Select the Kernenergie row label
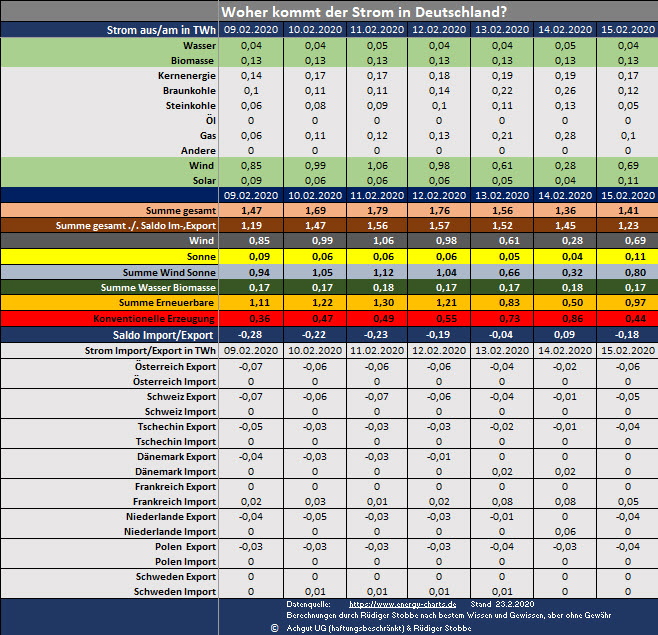Viewport: 658px width, 635px height. [x=187, y=76]
